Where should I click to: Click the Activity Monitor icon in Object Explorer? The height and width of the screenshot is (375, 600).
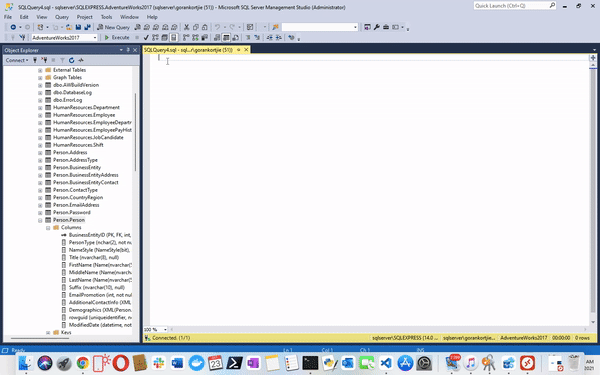(81, 60)
